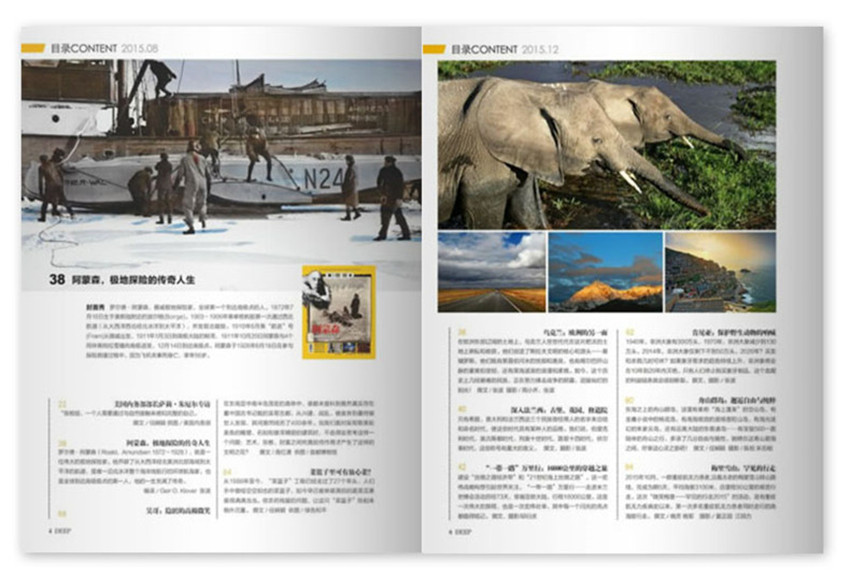Open the polar expedition seaplane photo
The width and height of the screenshot is (850, 577).
(221, 160)
